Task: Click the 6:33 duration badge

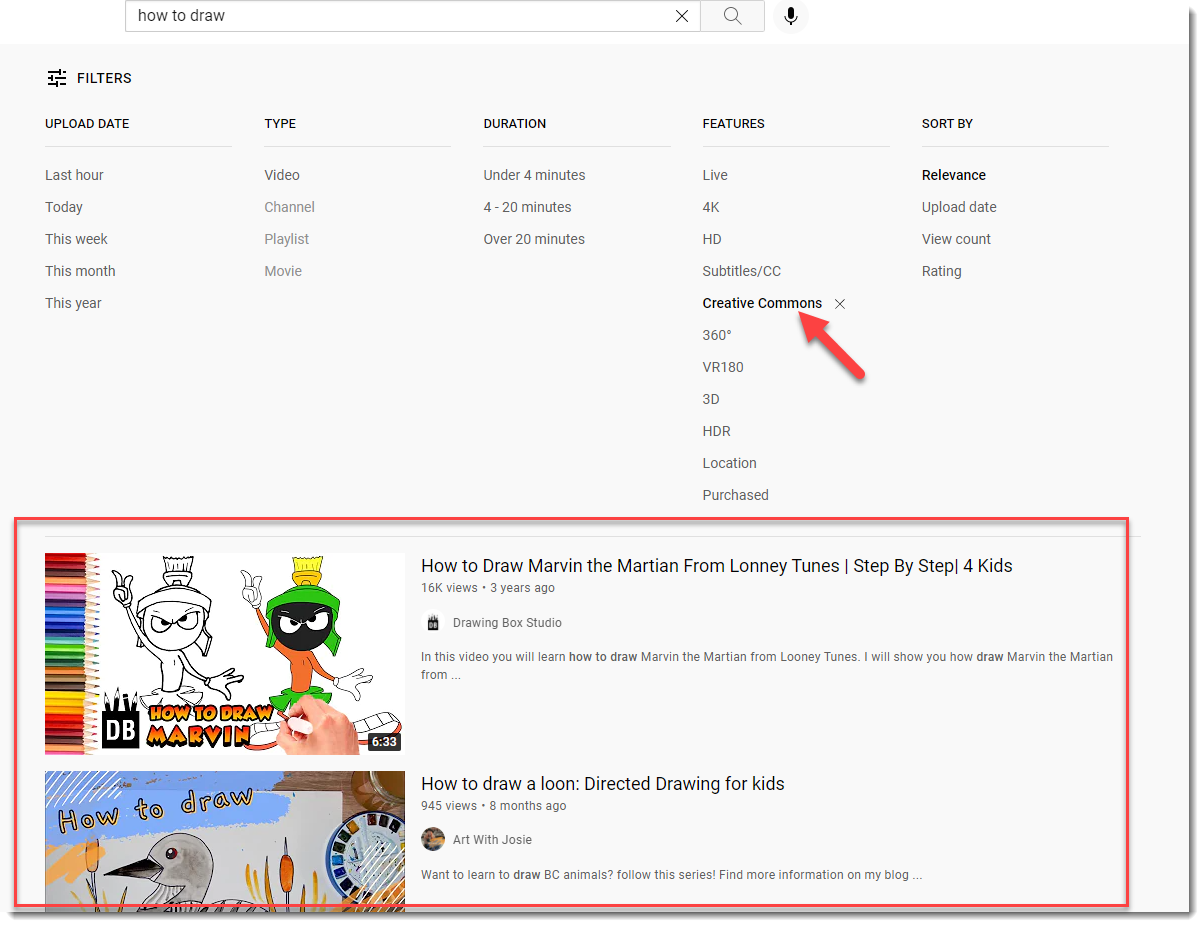Action: tap(384, 742)
